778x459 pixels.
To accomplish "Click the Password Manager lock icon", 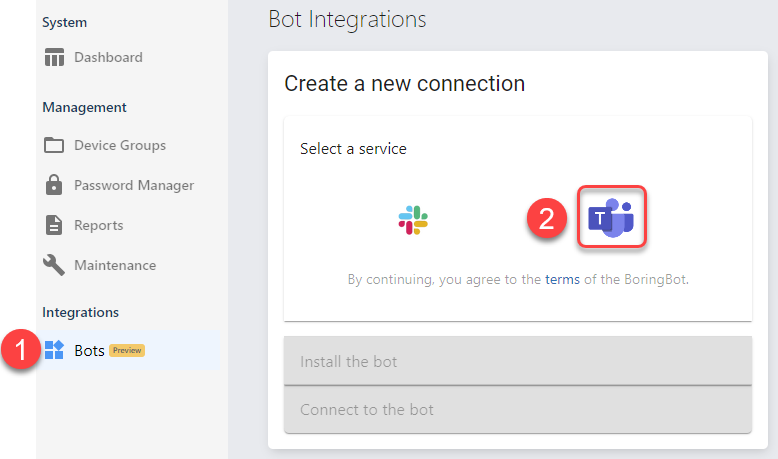I will [54, 185].
